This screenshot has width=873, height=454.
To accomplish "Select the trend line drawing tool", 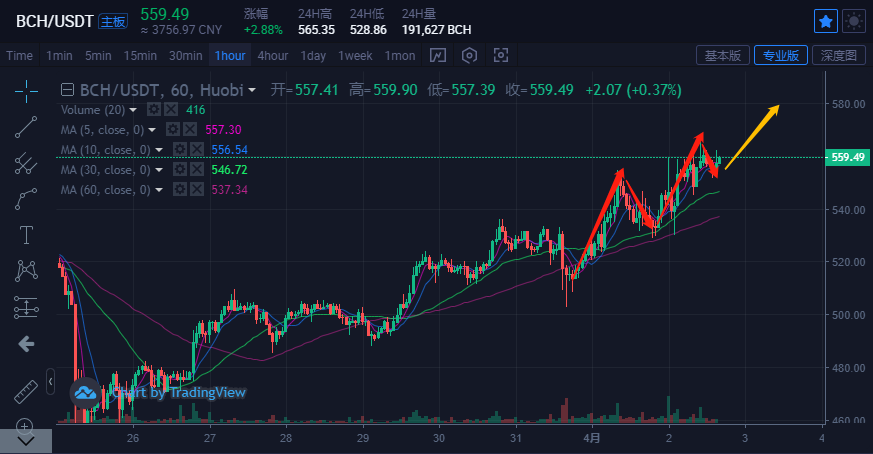I will tap(26, 127).
